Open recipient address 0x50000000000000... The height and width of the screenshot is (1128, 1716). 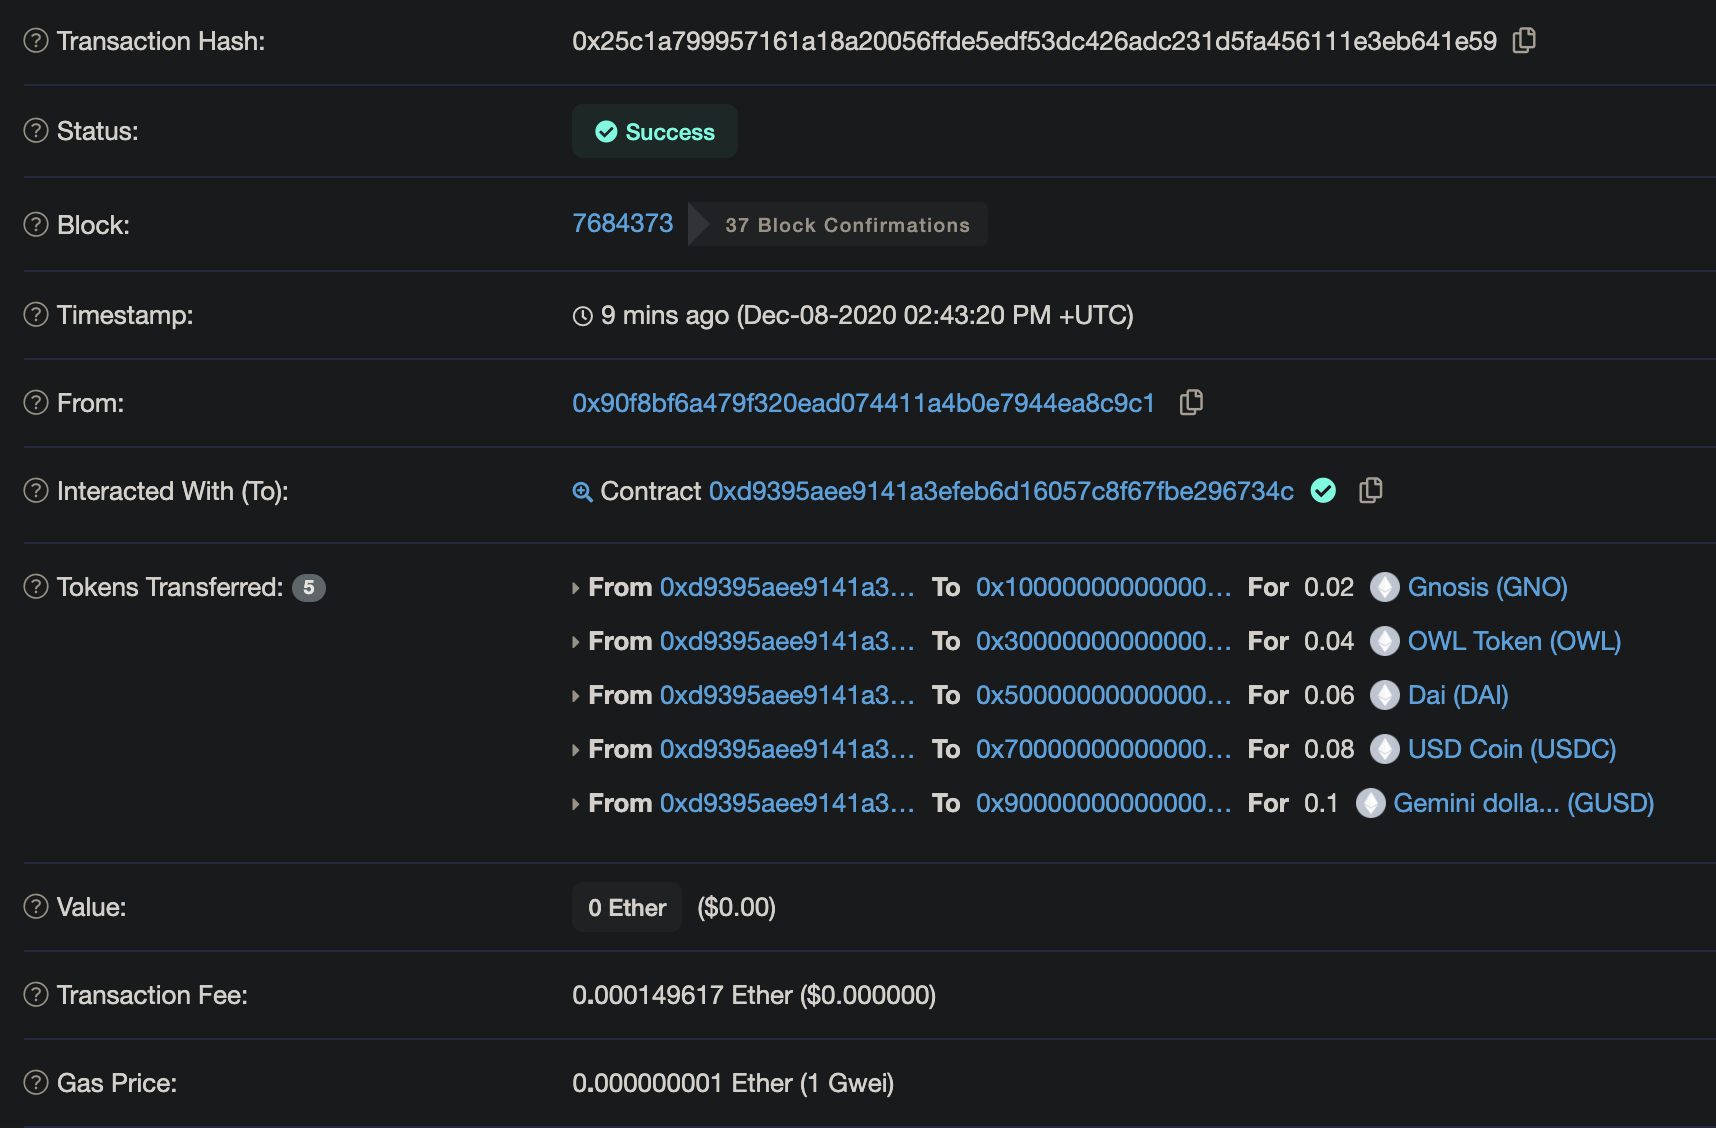(1104, 695)
